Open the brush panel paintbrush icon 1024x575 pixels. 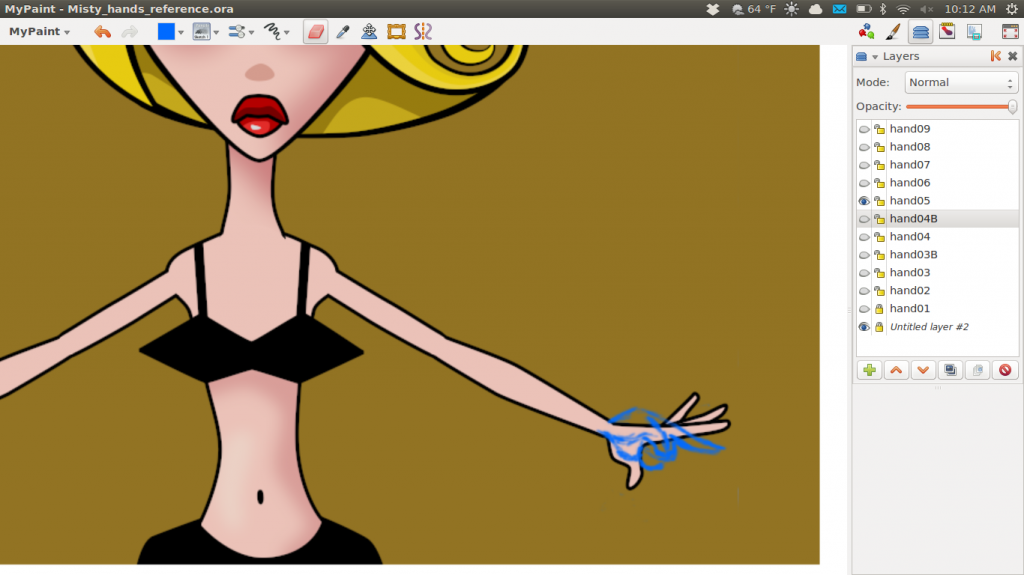tap(893, 31)
